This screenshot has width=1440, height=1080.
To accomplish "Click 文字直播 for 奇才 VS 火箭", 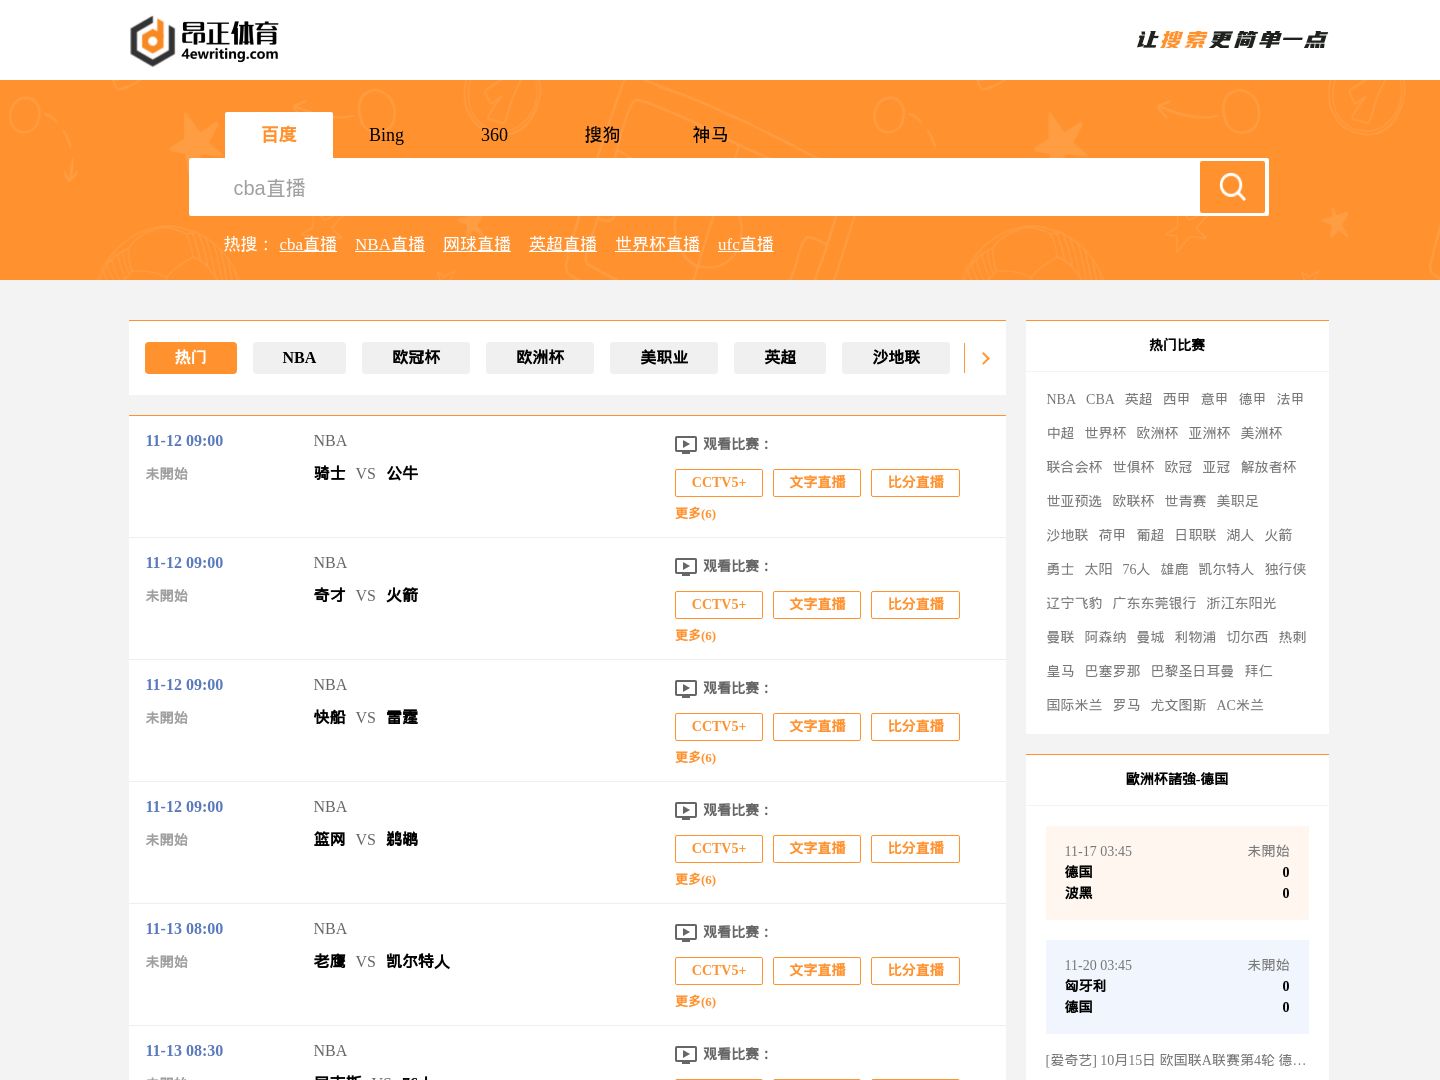I will pyautogui.click(x=817, y=605).
